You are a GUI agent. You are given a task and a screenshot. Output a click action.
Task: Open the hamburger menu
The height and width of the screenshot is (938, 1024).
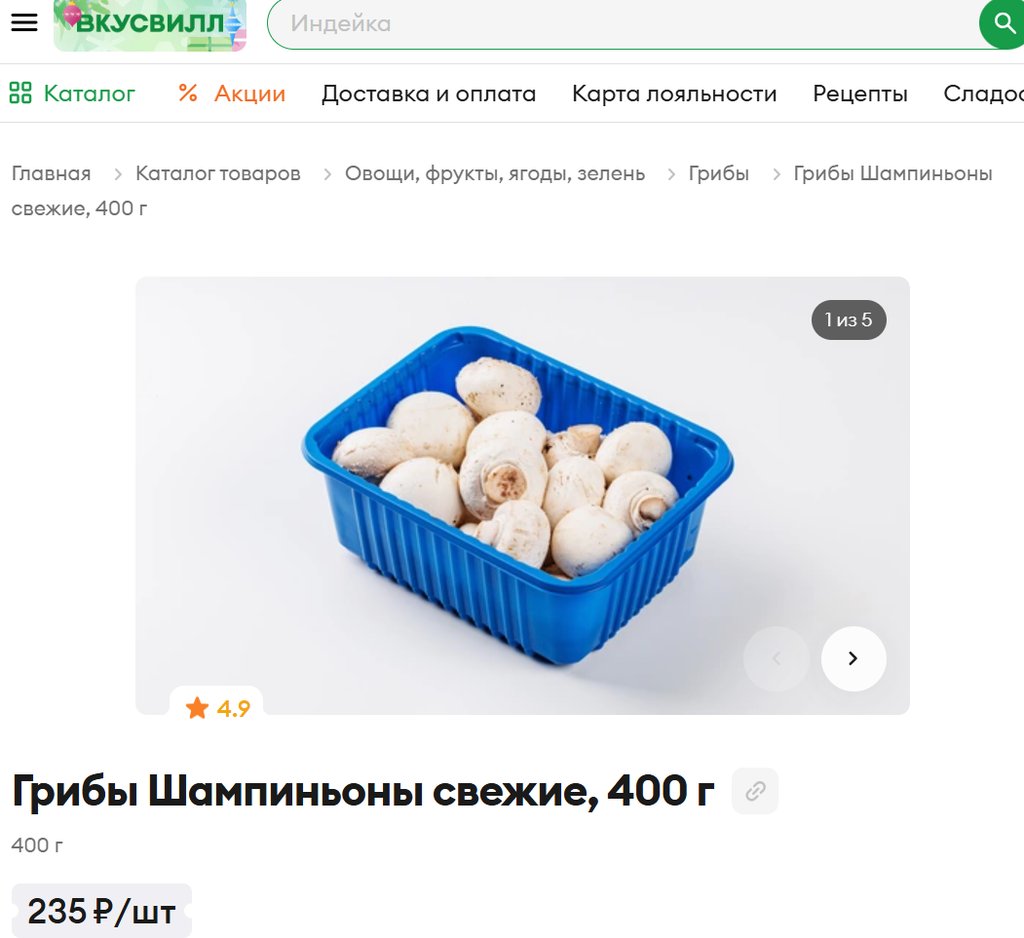24,23
